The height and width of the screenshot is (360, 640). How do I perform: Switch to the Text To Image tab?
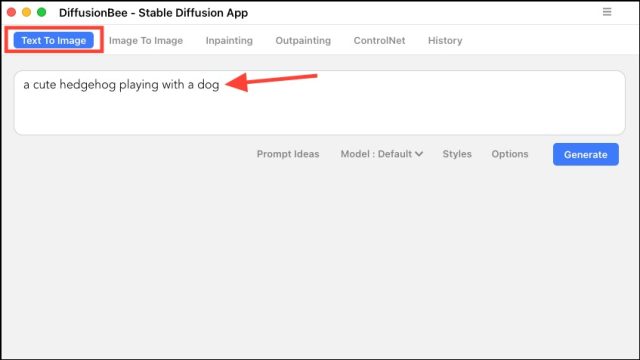(53, 40)
